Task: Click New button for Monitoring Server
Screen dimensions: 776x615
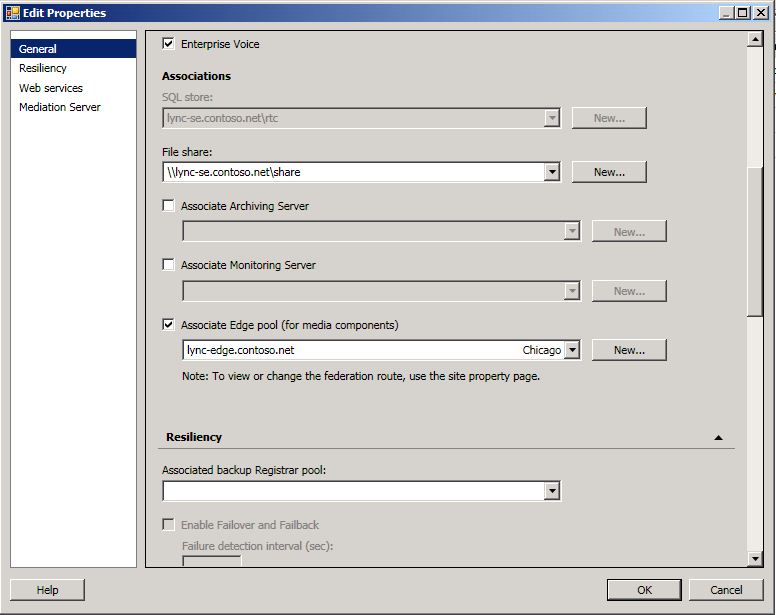Action: [x=629, y=290]
